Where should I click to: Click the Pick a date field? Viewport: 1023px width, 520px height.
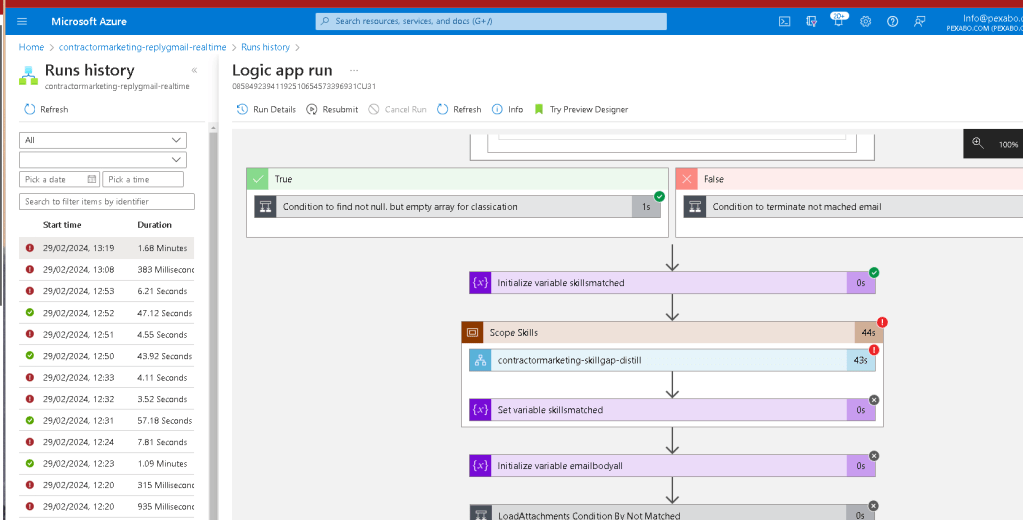tap(59, 179)
